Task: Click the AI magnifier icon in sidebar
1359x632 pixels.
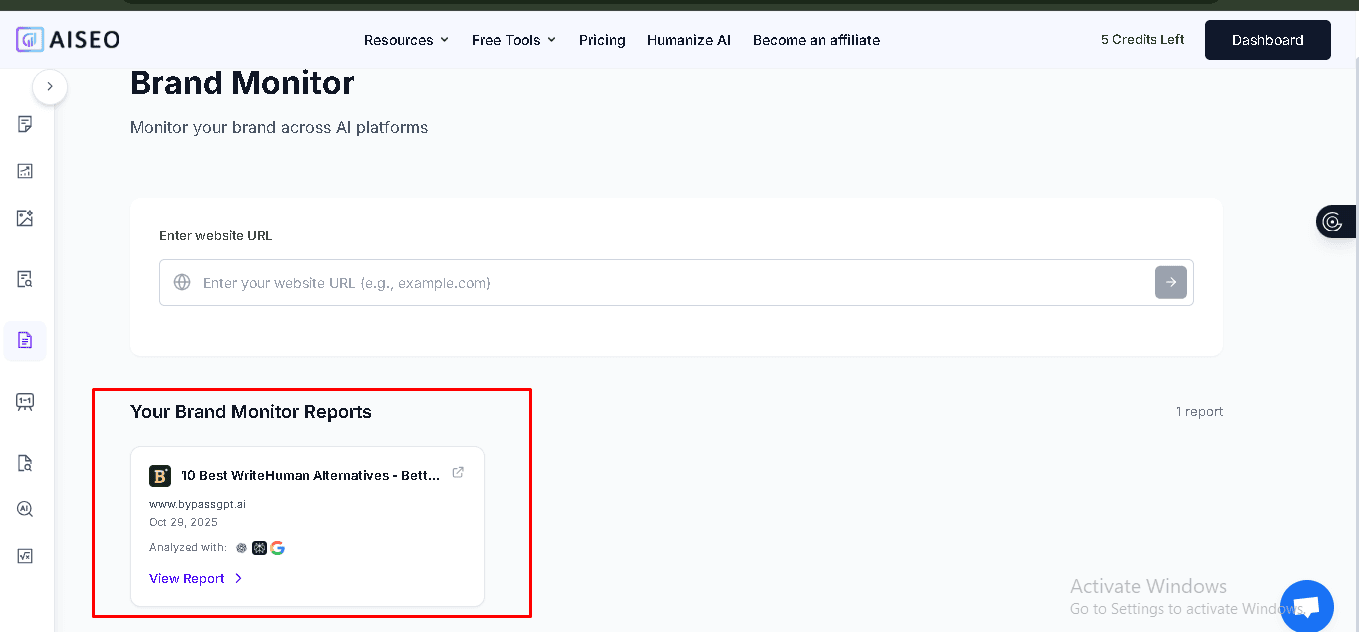Action: pyautogui.click(x=25, y=509)
